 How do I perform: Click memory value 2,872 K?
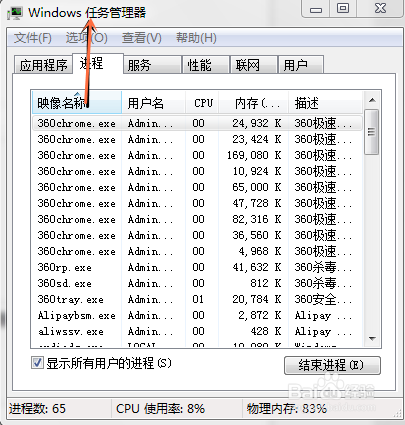pyautogui.click(x=260, y=315)
